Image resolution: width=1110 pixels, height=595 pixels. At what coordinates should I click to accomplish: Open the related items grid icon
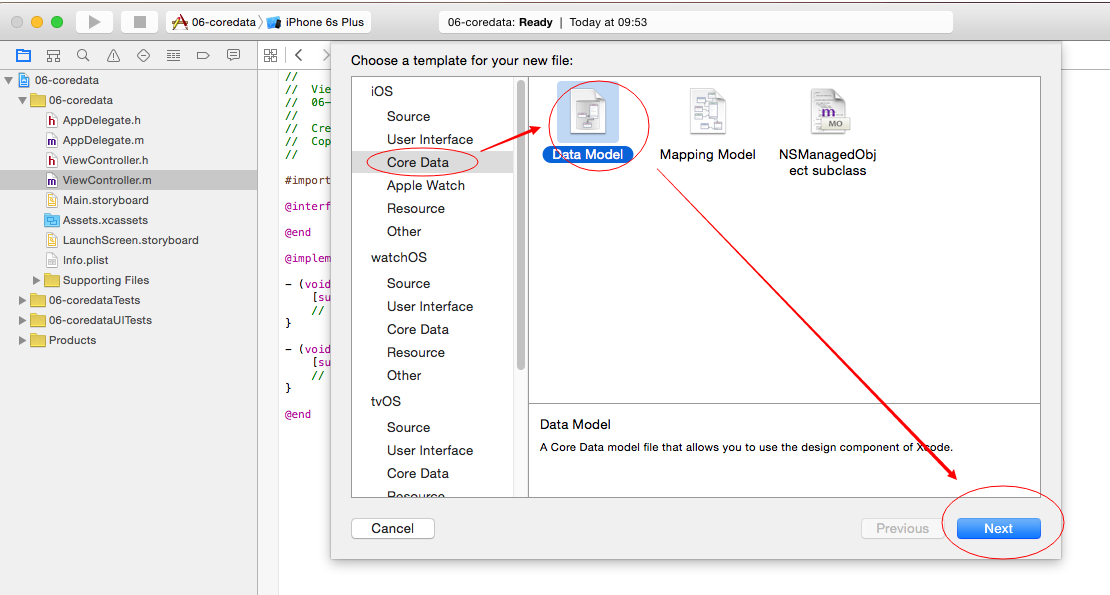[270, 55]
